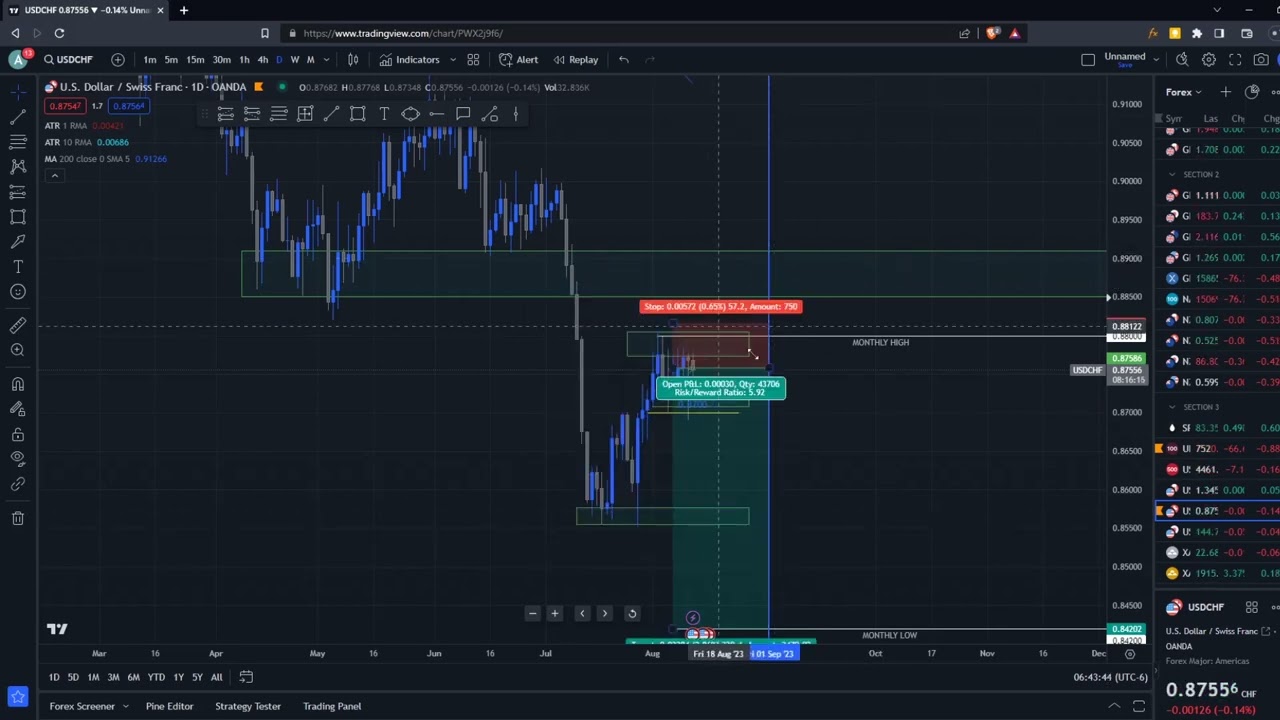The width and height of the screenshot is (1280, 720).
Task: Open the Indicators dialog
Action: pyautogui.click(x=409, y=60)
